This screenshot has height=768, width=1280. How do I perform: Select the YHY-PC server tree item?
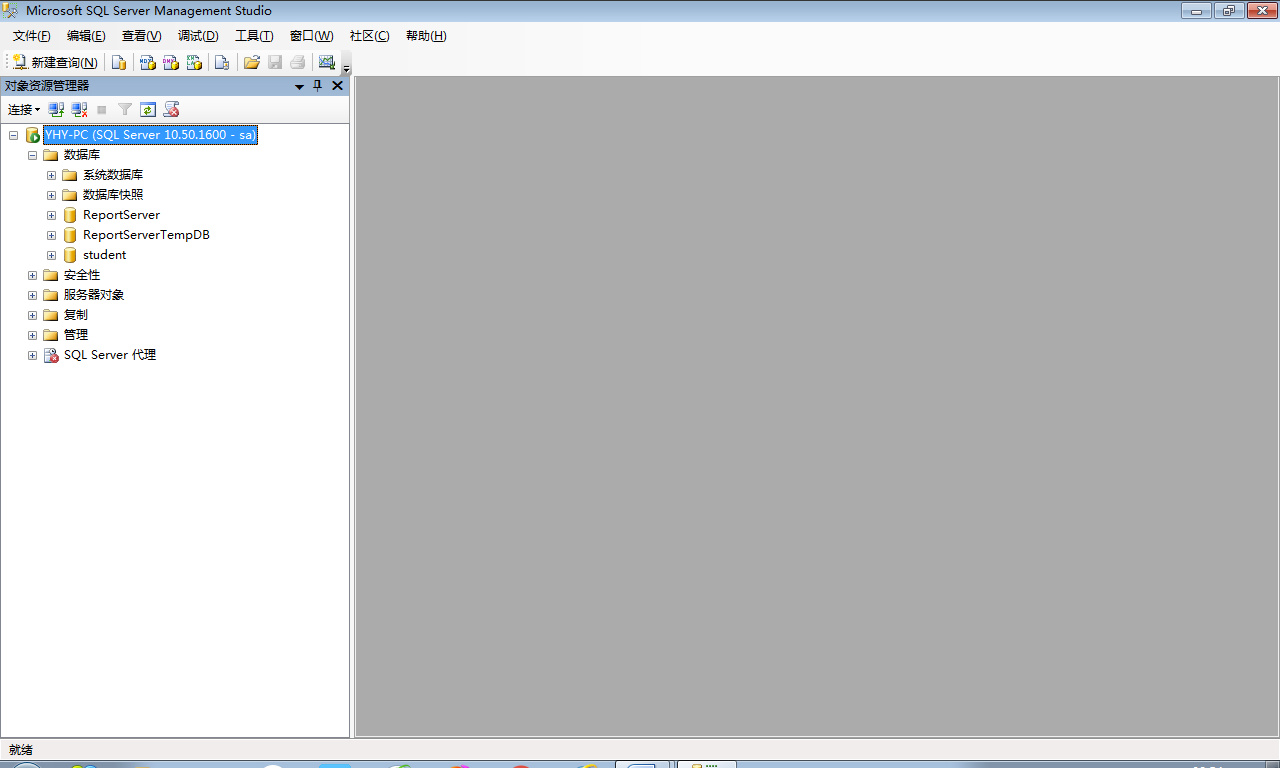tap(150, 135)
